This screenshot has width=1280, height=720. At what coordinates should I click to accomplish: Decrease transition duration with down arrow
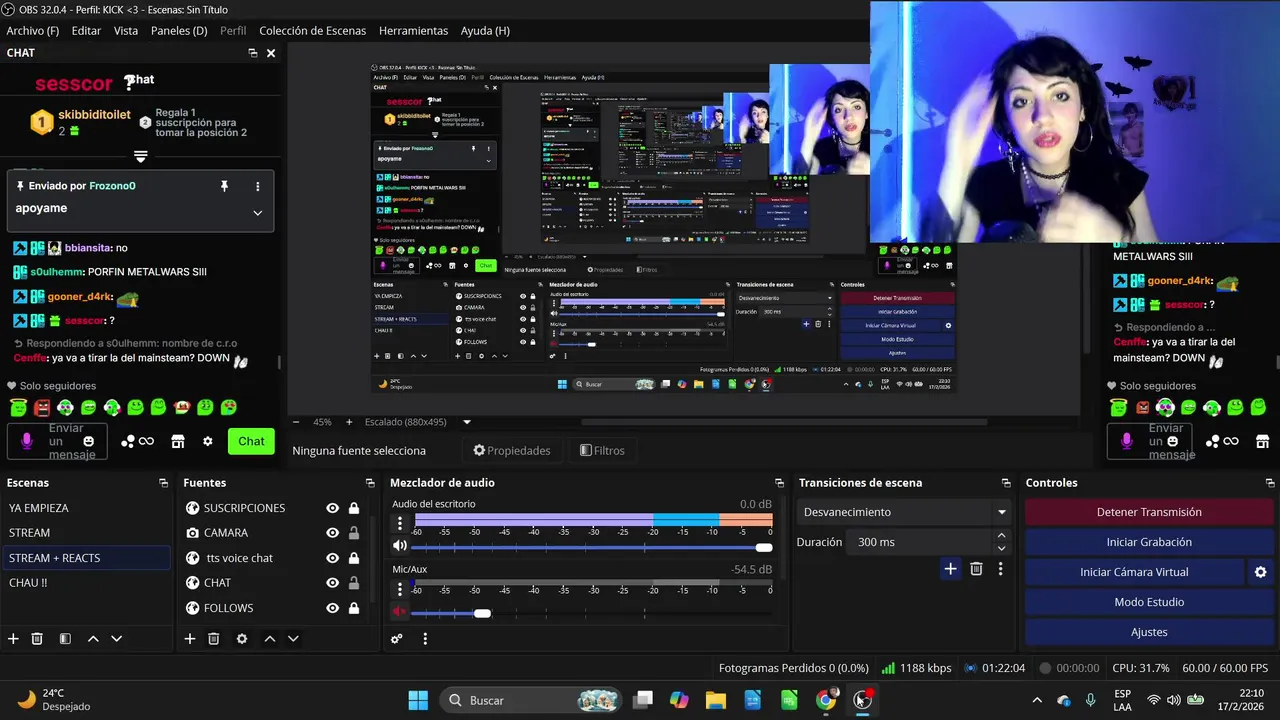1001,548
